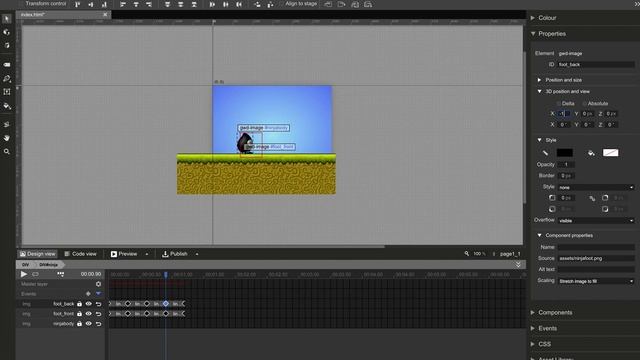Image resolution: width=640 pixels, height=360 pixels.
Task: Open Overflow dropdown
Action: (x=596, y=221)
